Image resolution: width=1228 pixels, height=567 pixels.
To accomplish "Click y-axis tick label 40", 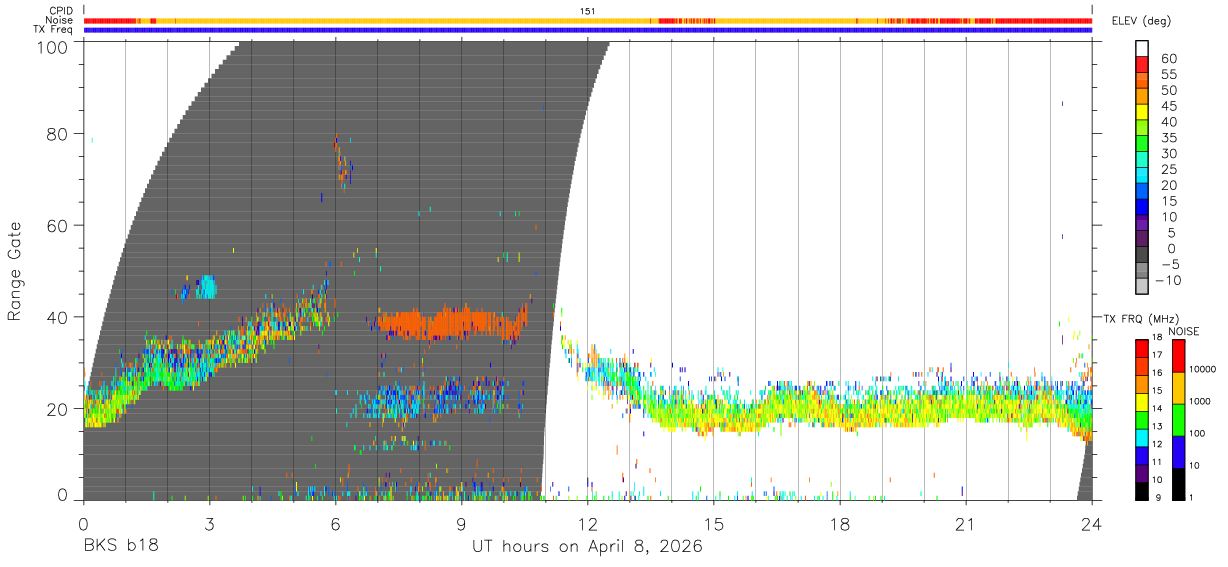I will 59,317.
